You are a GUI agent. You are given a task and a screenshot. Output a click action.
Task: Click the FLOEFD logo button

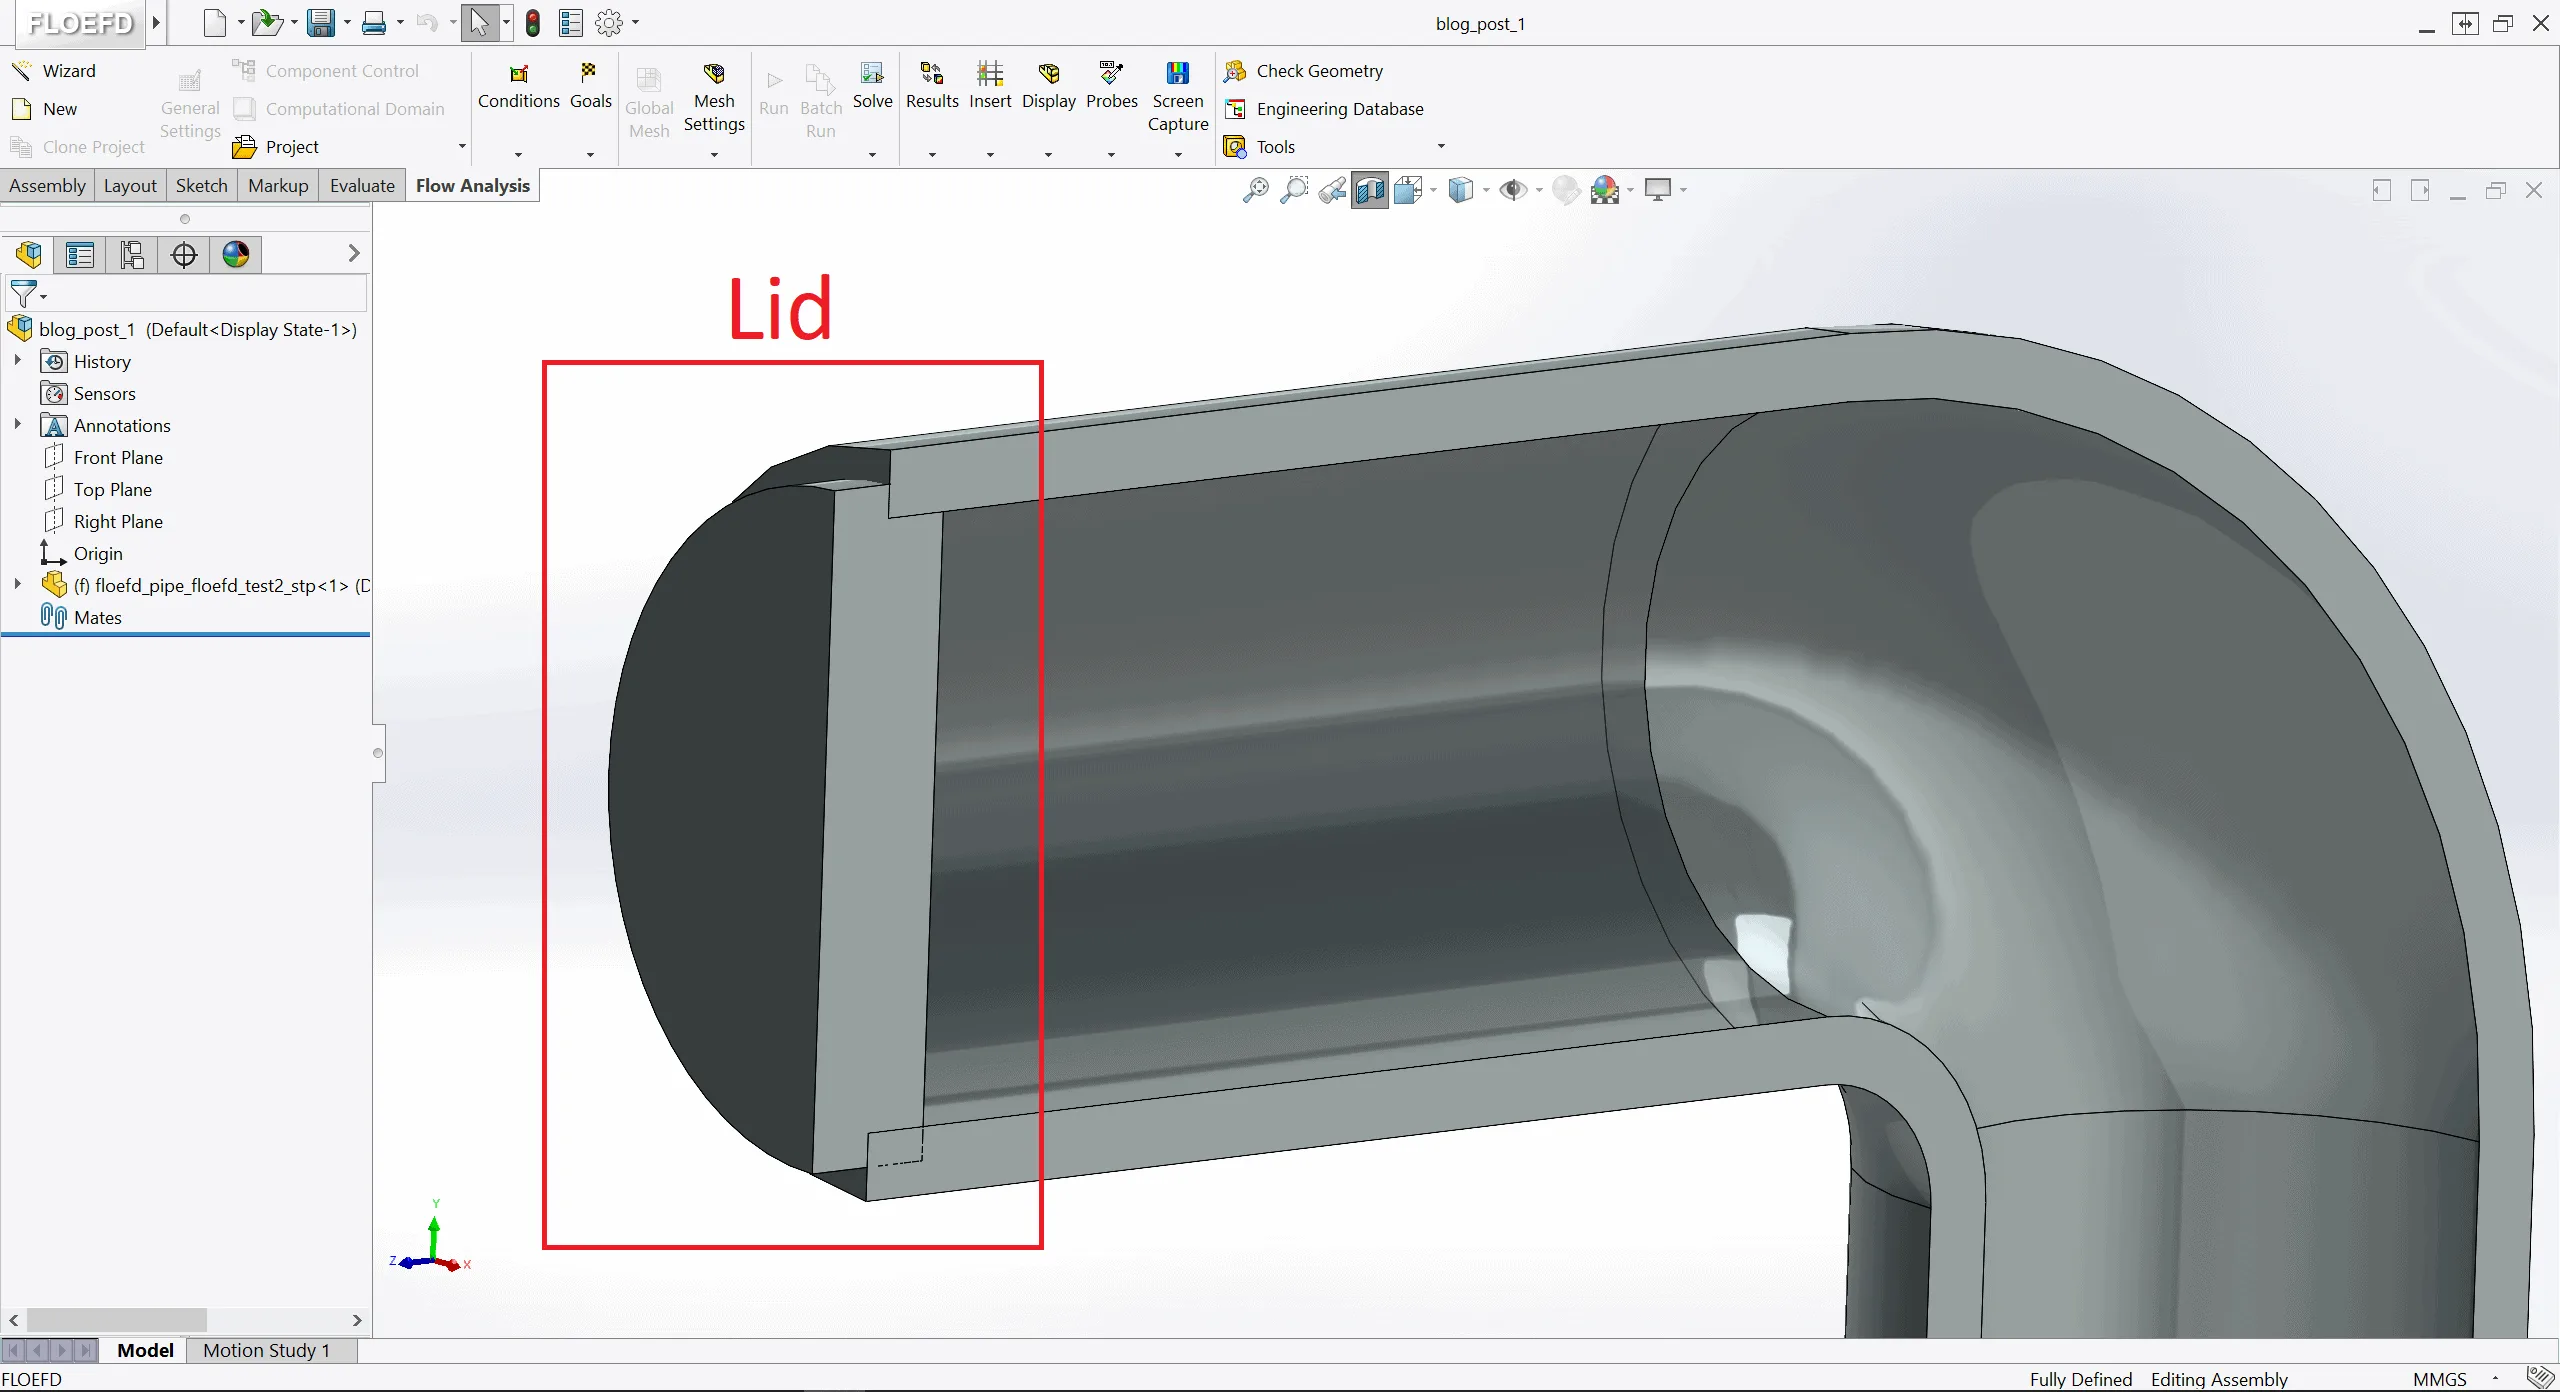80,23
